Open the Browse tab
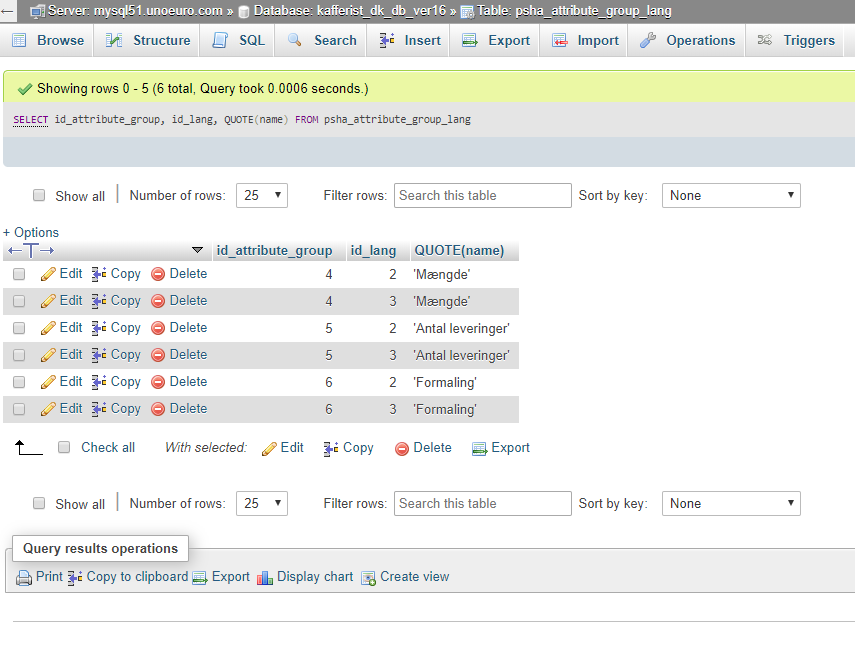The image size is (855, 665). point(48,40)
